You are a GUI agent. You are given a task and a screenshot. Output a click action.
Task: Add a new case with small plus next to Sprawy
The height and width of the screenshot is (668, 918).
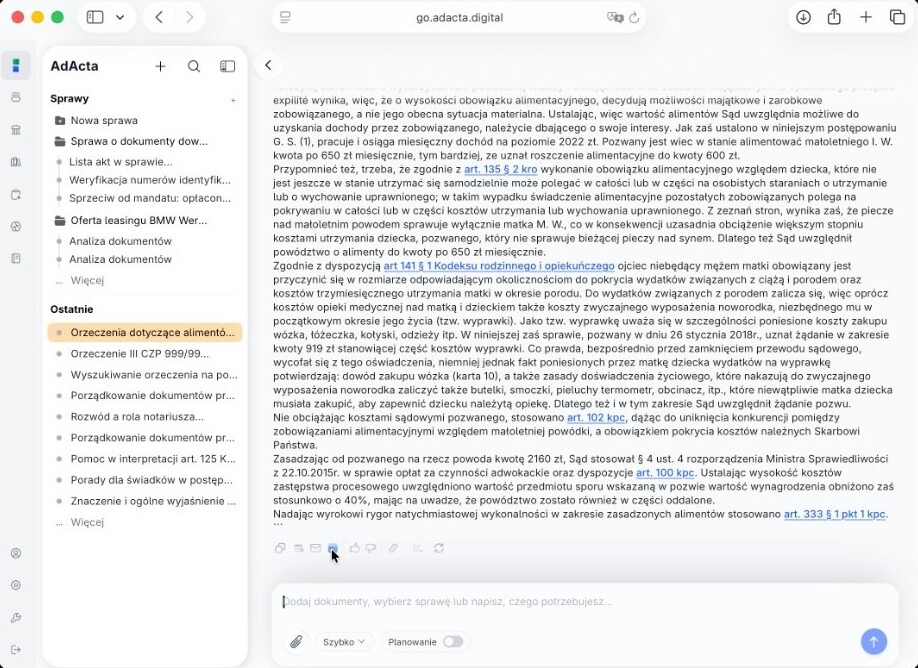[x=233, y=100]
